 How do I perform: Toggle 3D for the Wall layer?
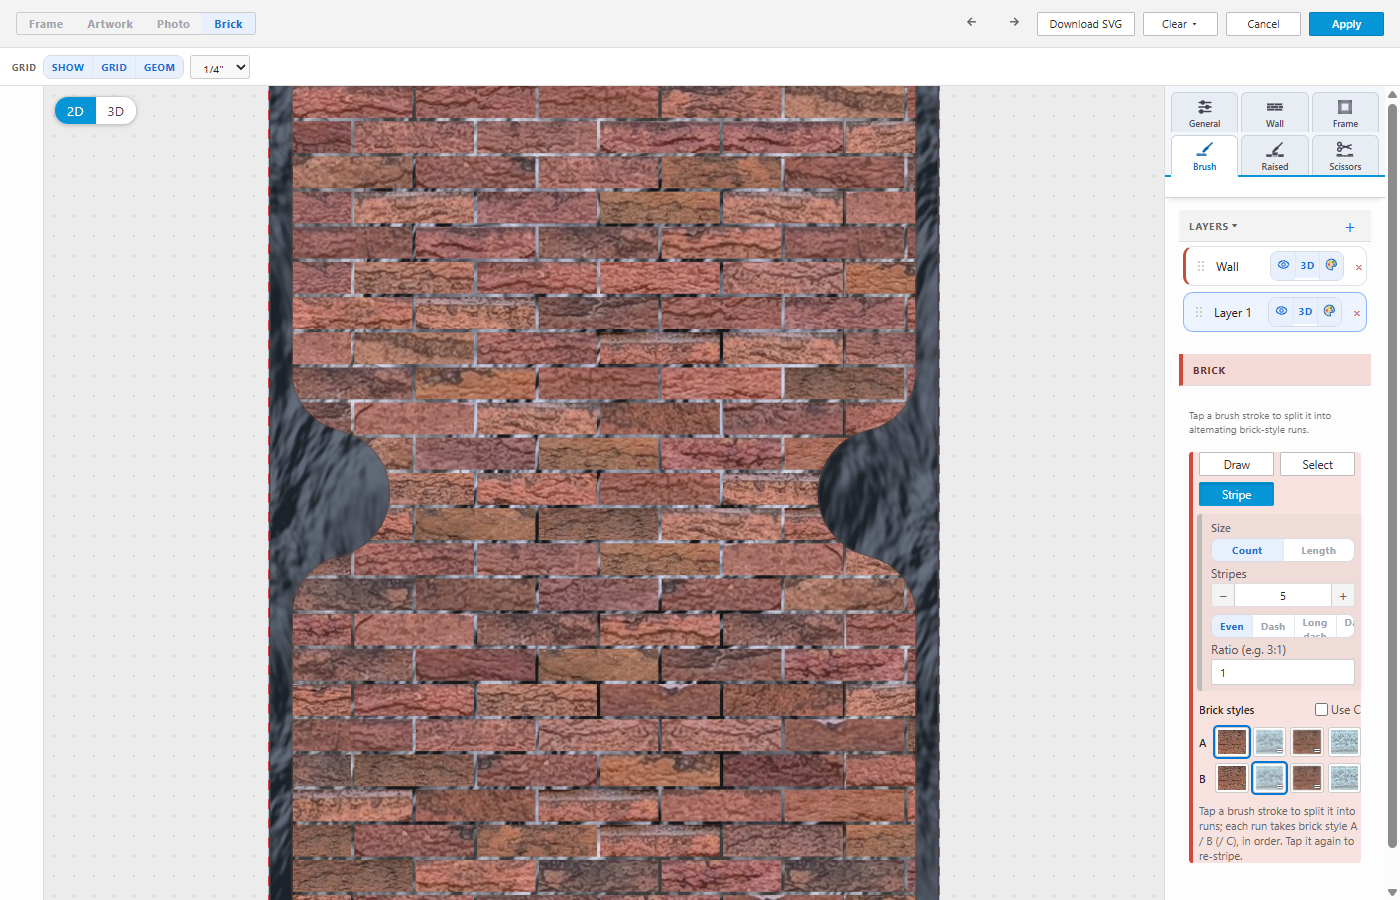coord(1307,265)
